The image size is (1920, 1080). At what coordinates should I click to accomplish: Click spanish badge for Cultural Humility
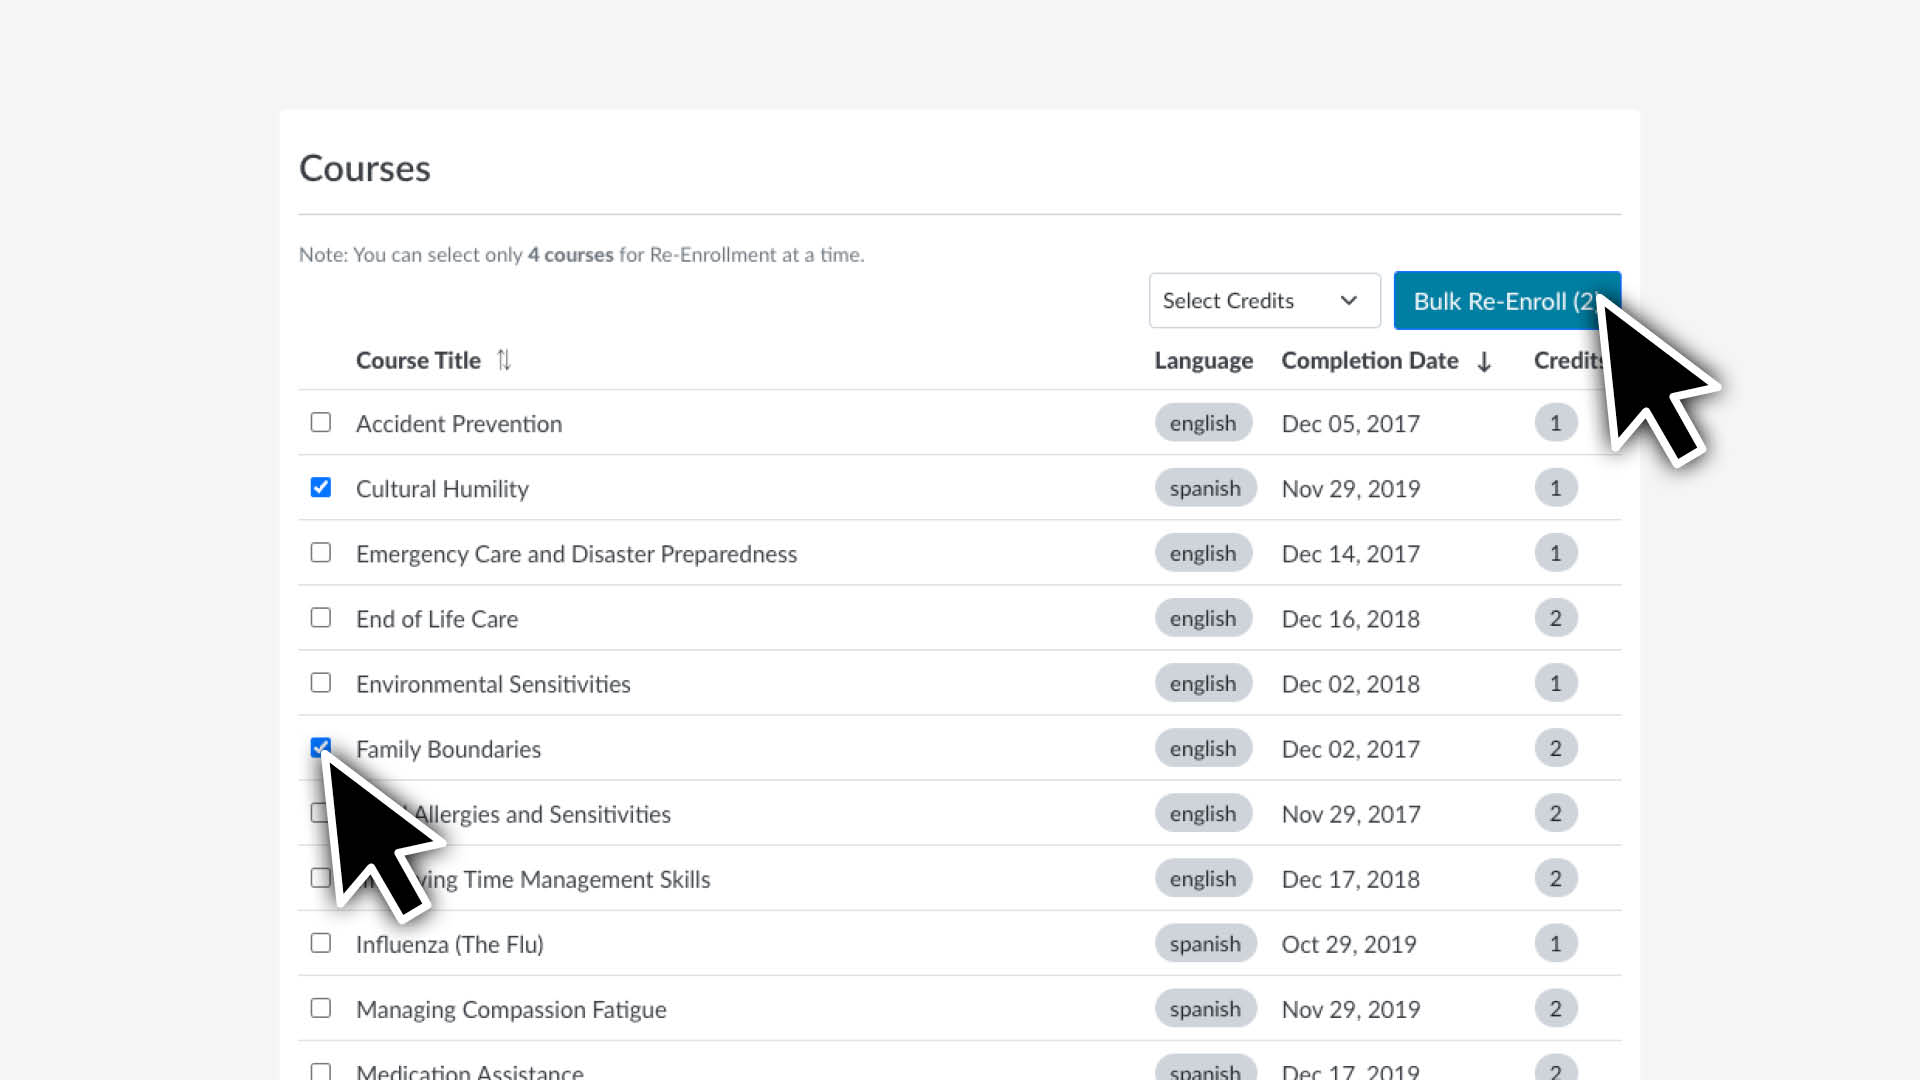pos(1205,488)
